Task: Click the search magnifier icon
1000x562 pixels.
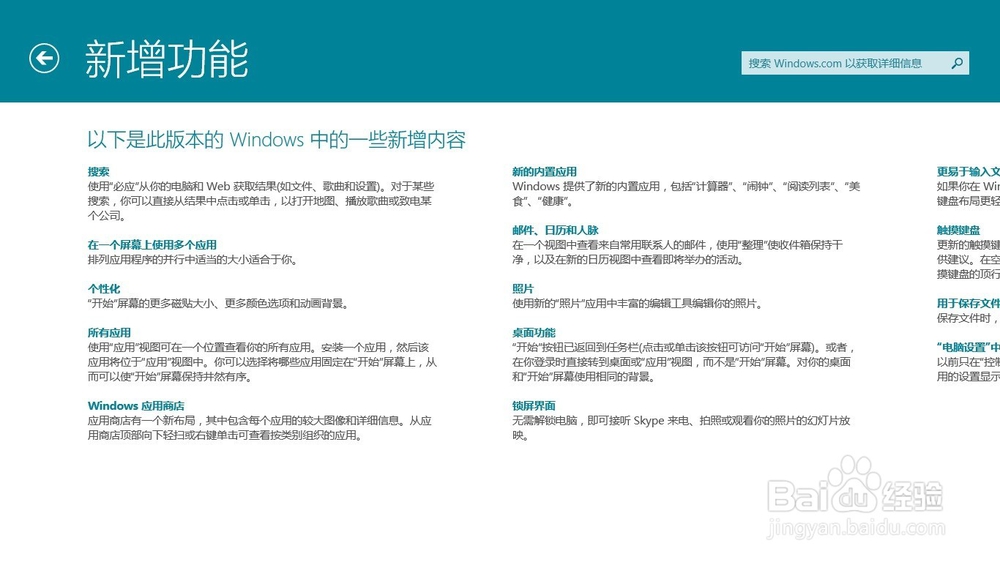Action: [x=957, y=63]
